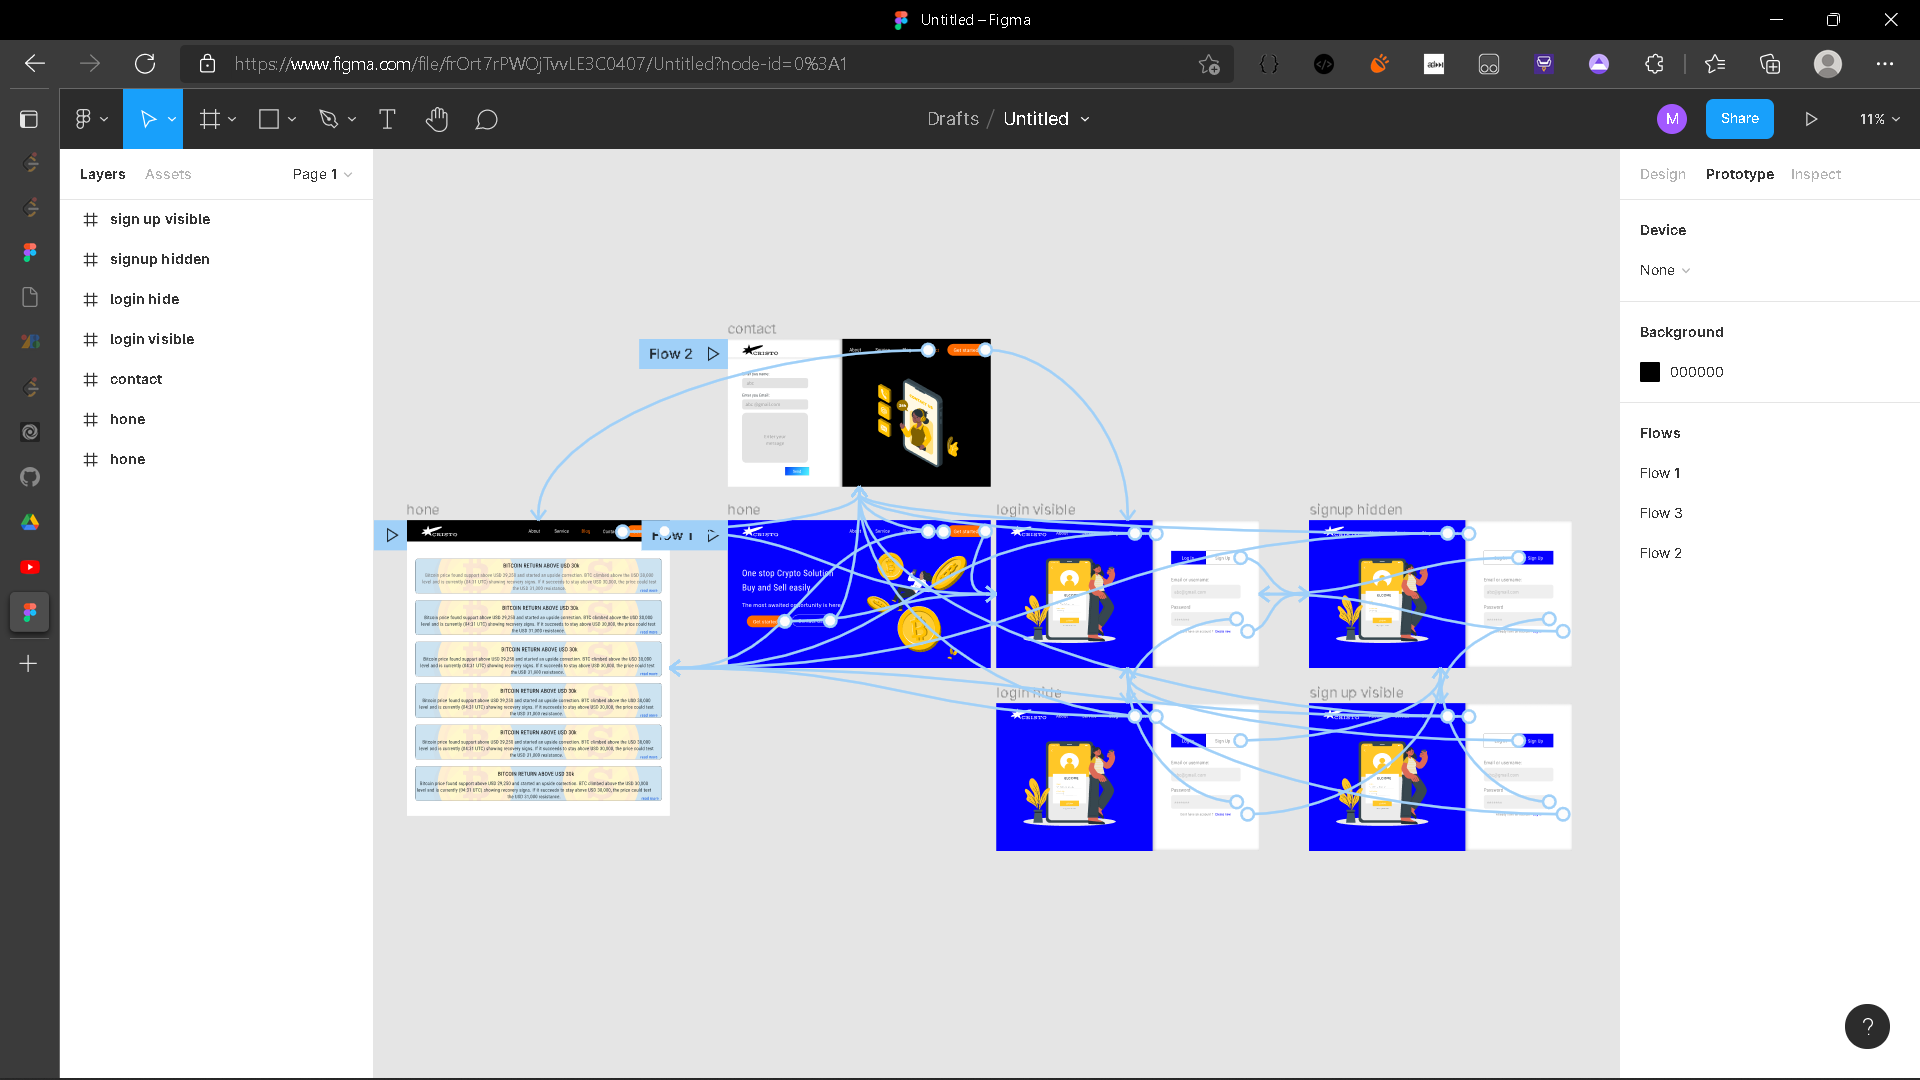This screenshot has width=1920, height=1080.
Task: Select the Pen tool
Action: [x=330, y=119]
